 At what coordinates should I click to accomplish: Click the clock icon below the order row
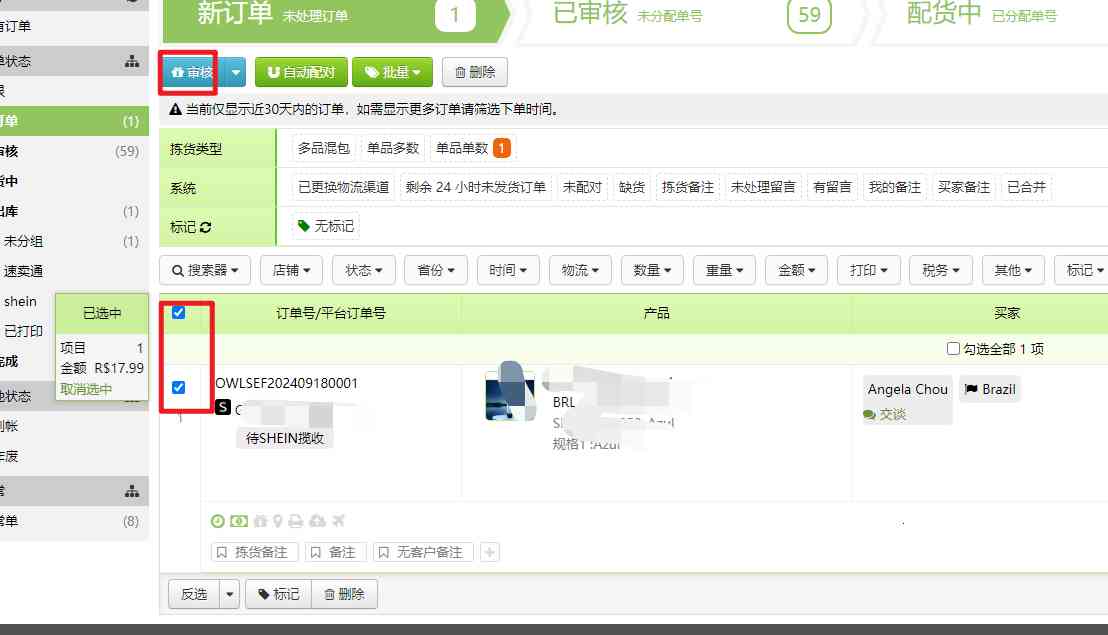click(217, 520)
